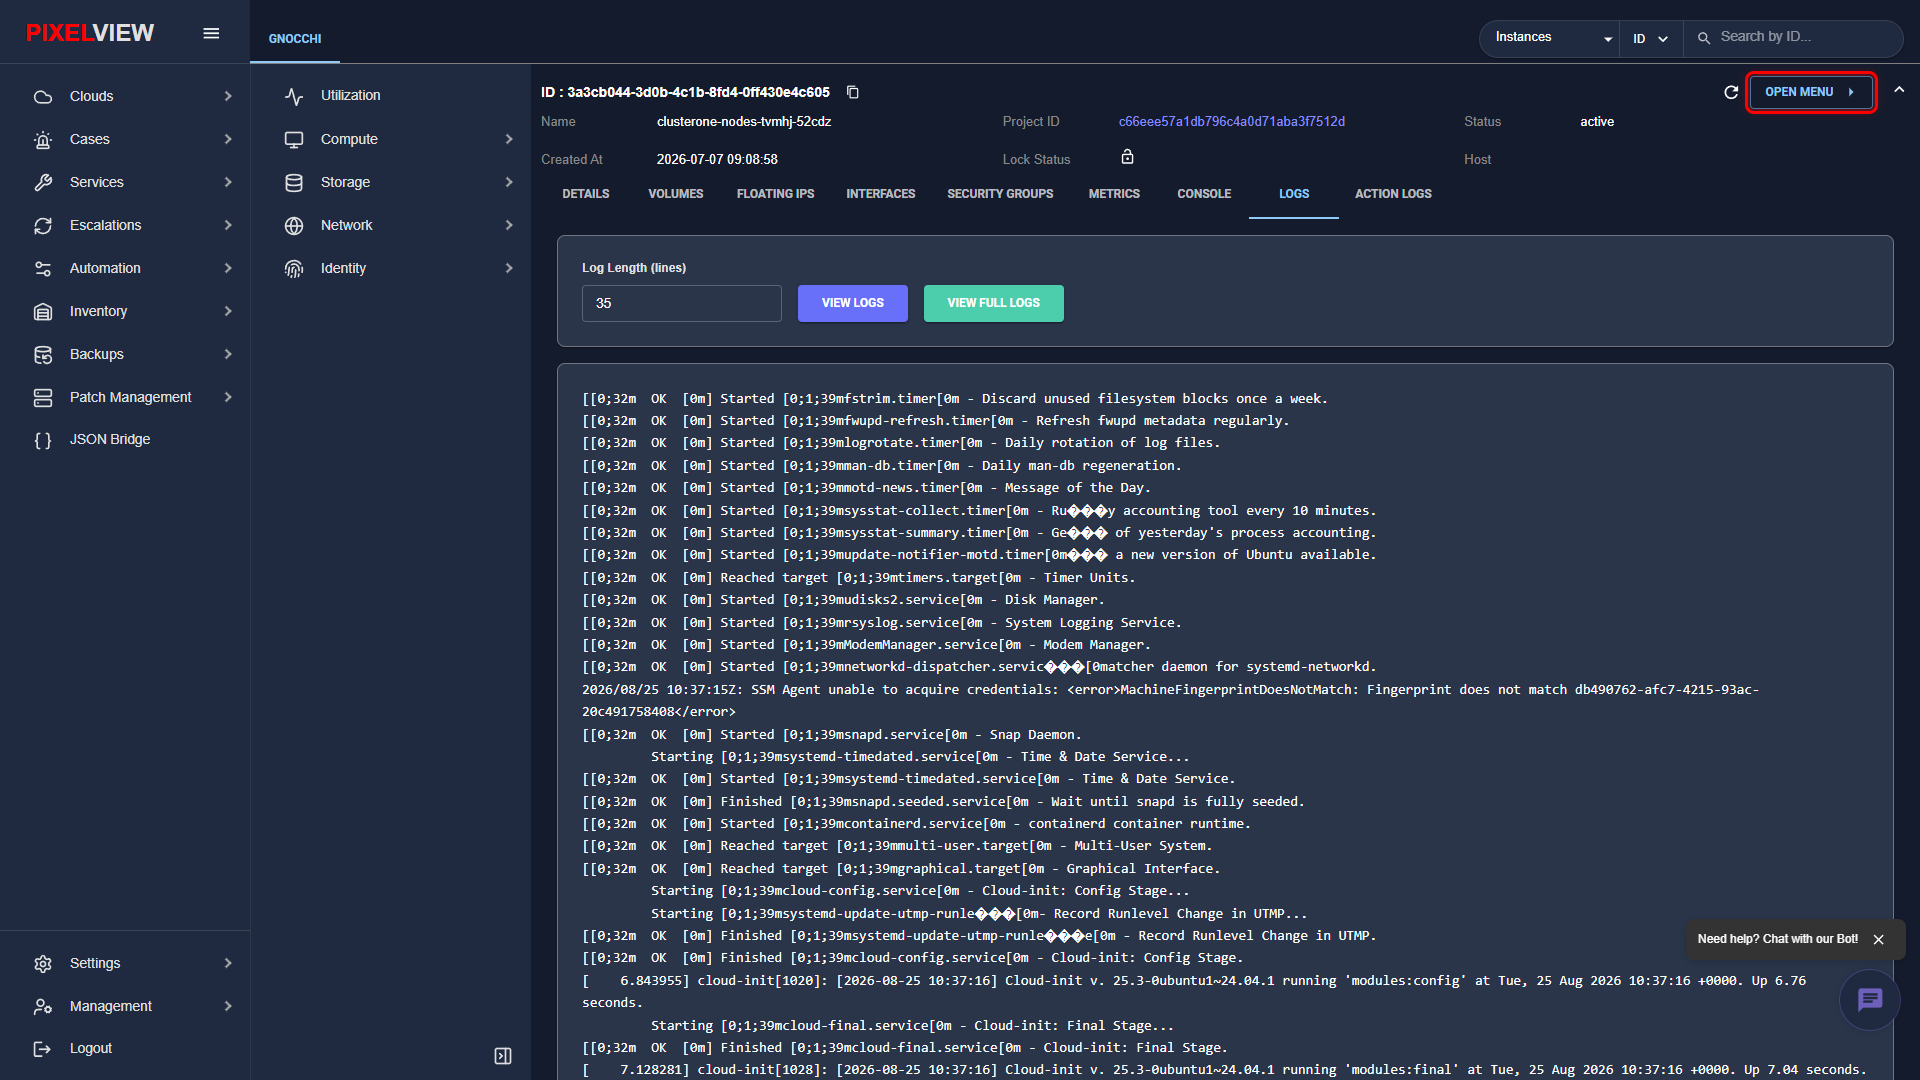Dismiss the chat bot help popup
1920x1080 pixels.
click(1878, 940)
